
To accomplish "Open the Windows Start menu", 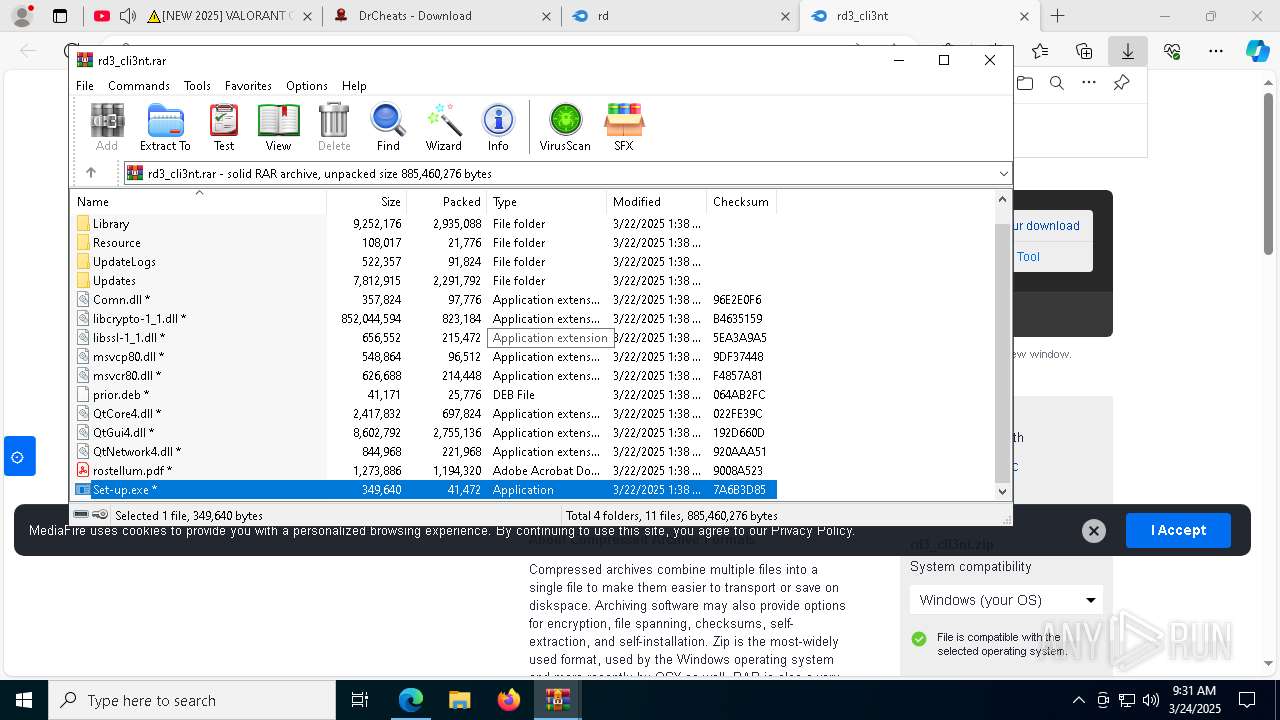I will tap(24, 700).
